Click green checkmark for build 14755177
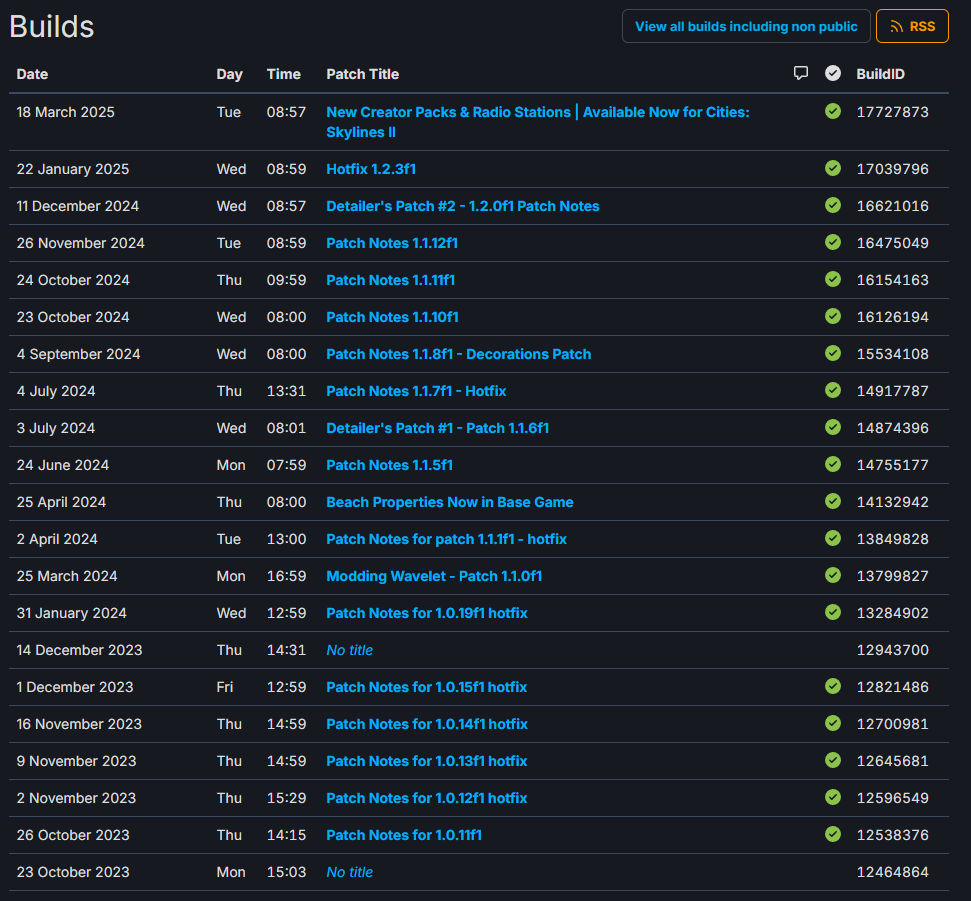 pos(833,464)
